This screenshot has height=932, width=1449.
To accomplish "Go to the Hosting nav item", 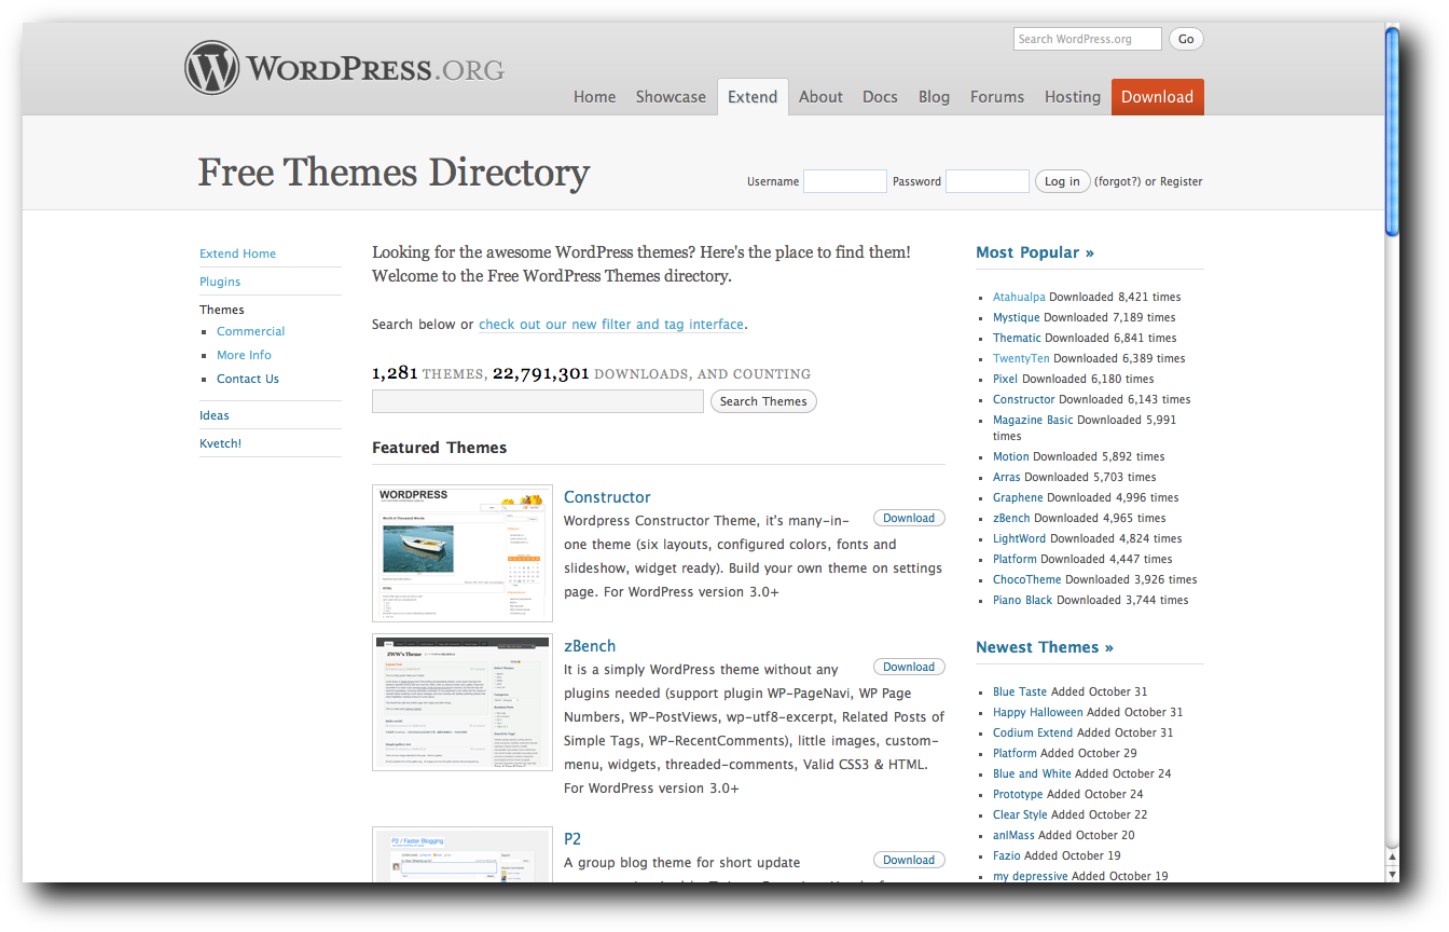I will (1072, 97).
